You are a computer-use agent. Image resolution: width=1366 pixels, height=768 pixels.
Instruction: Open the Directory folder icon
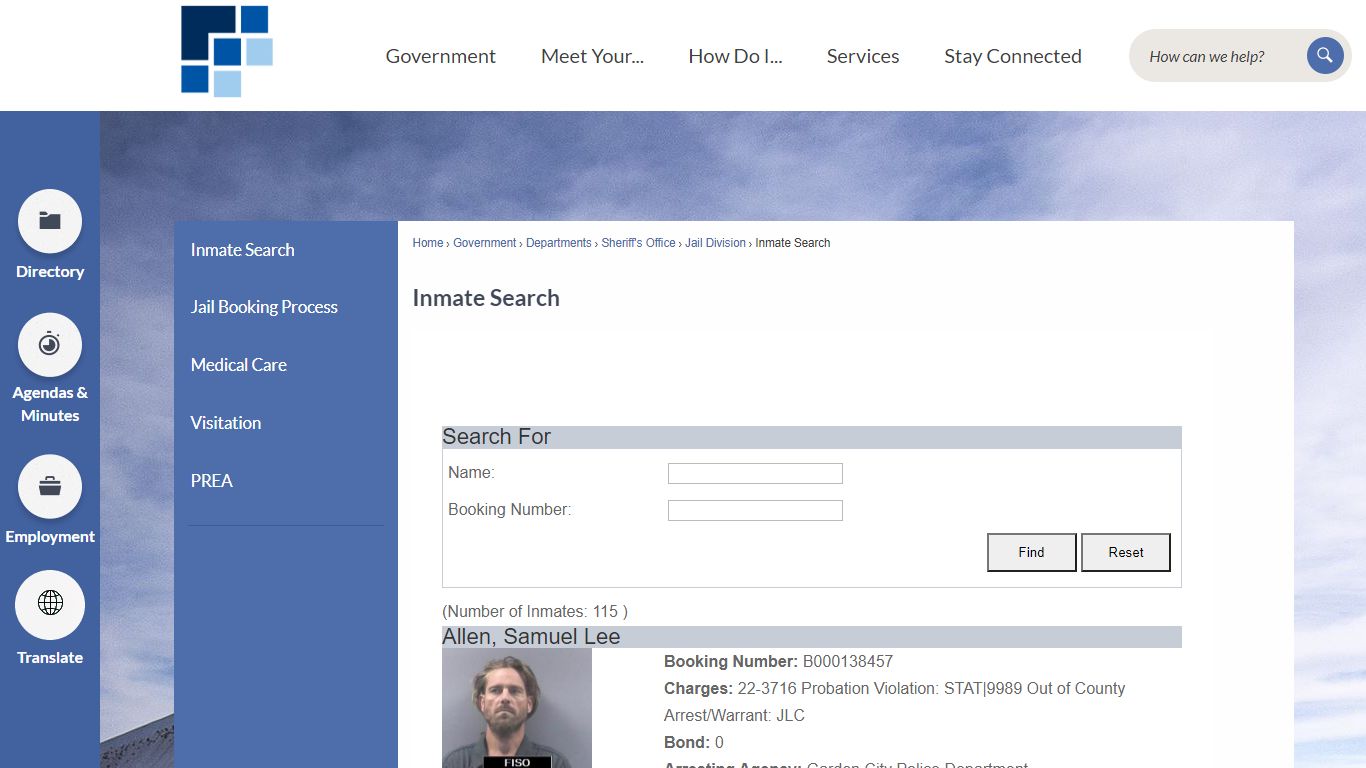[x=50, y=221]
